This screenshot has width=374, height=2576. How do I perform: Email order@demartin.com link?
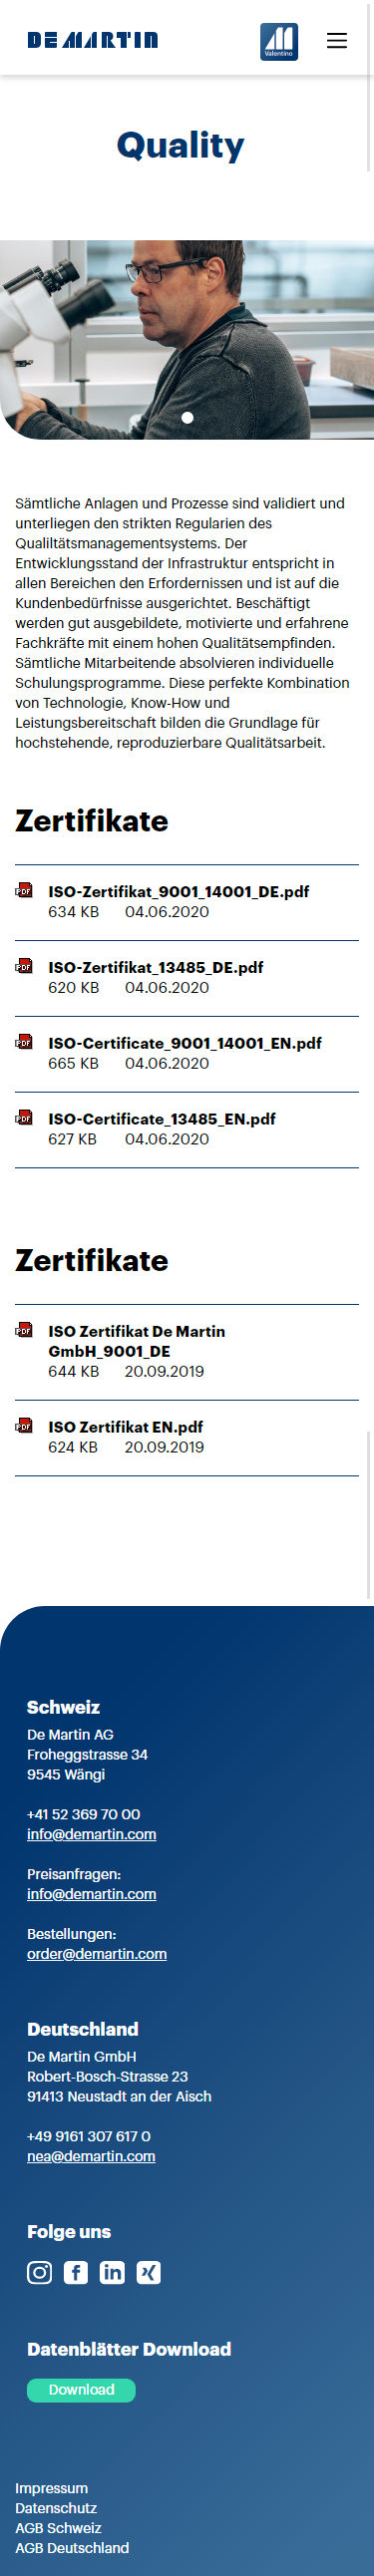coord(97,1954)
